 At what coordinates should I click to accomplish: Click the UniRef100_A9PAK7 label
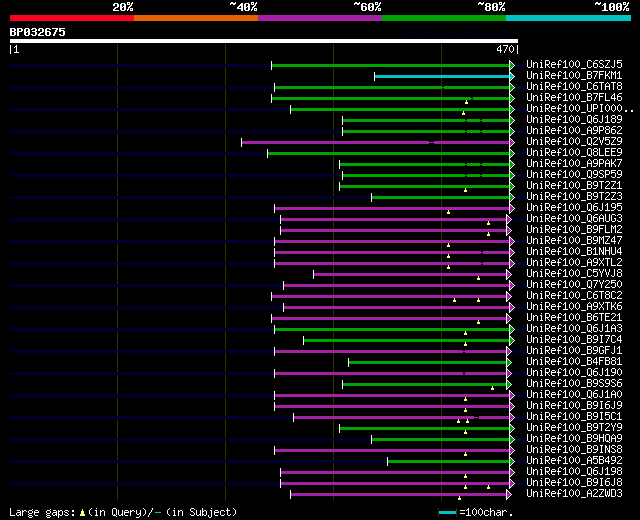pyautogui.click(x=574, y=164)
